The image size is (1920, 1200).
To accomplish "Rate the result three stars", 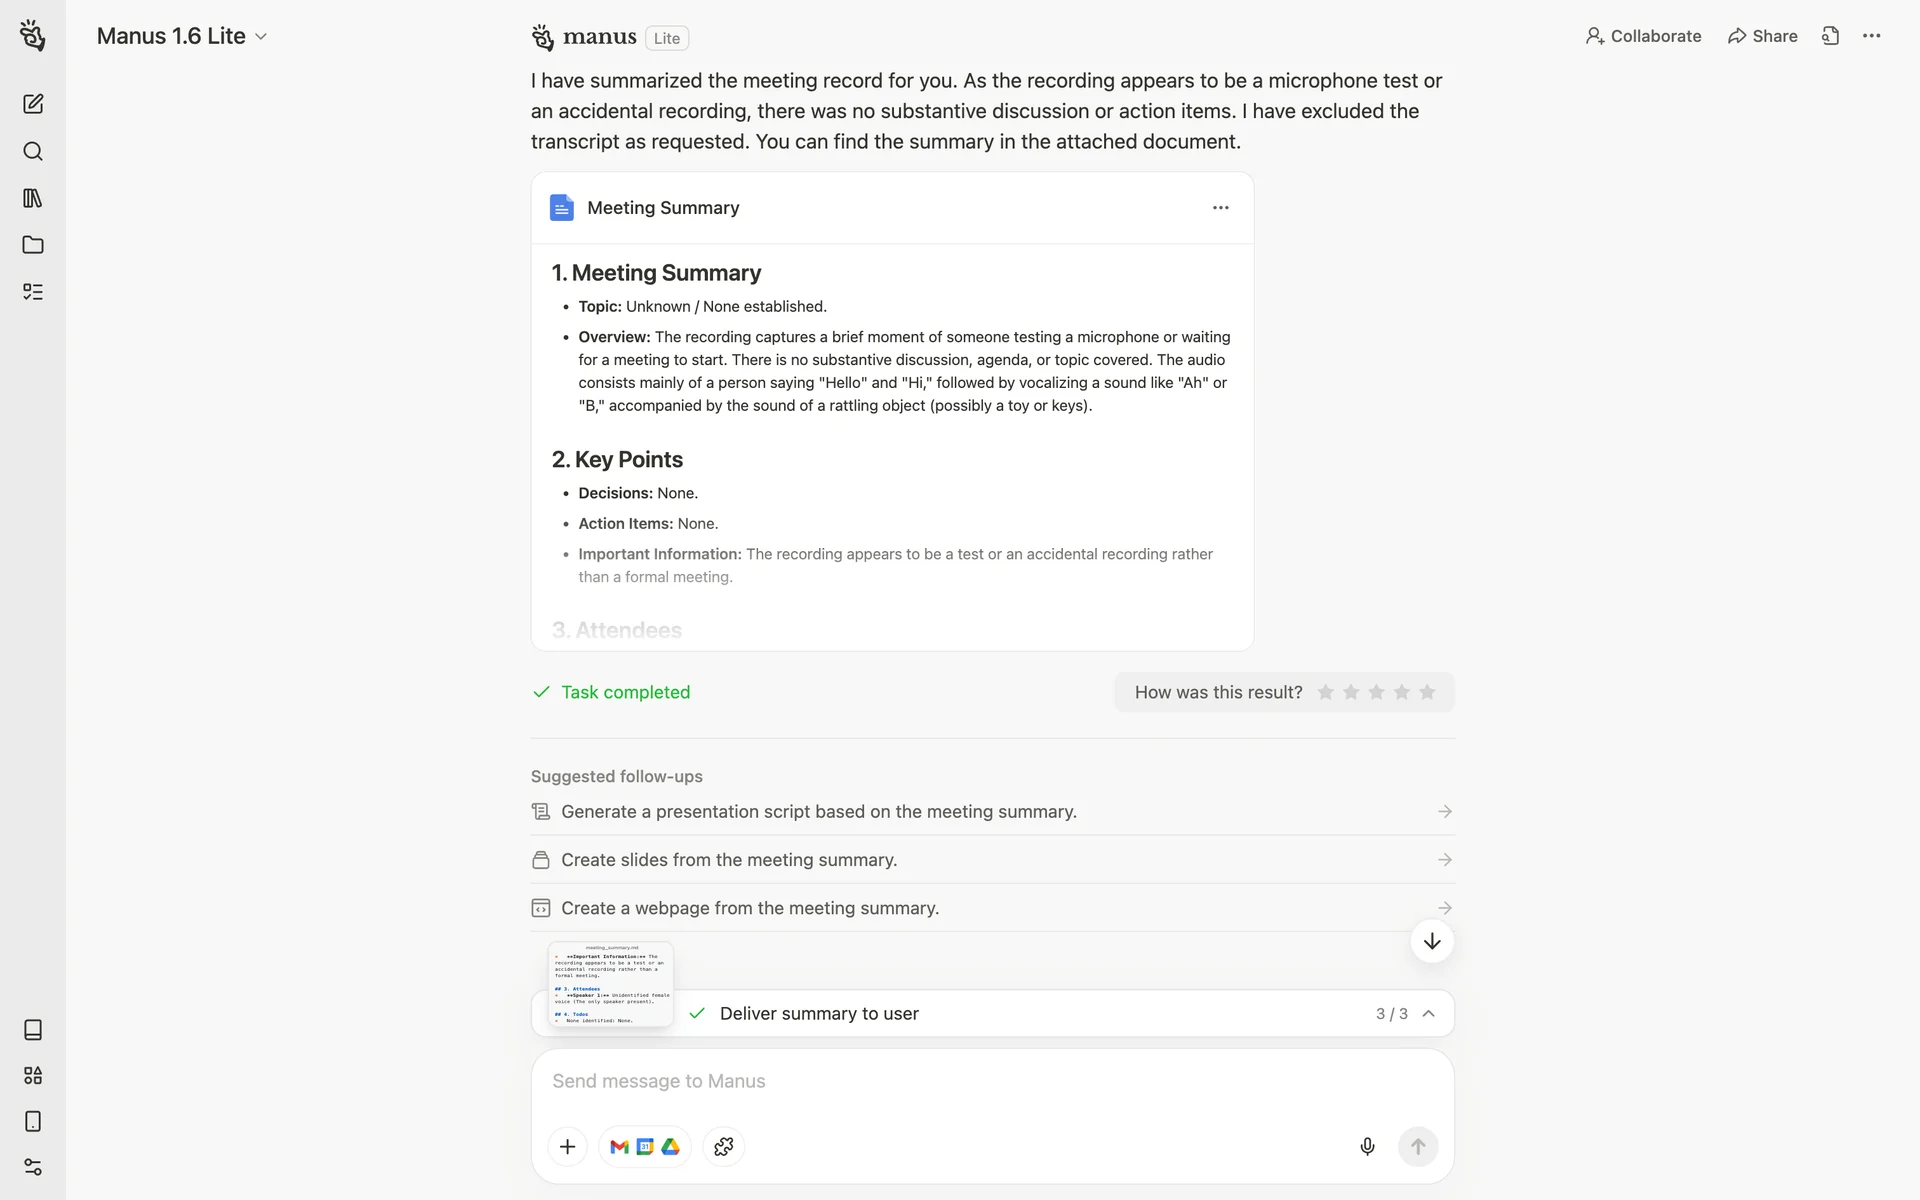I will pos(1376,692).
